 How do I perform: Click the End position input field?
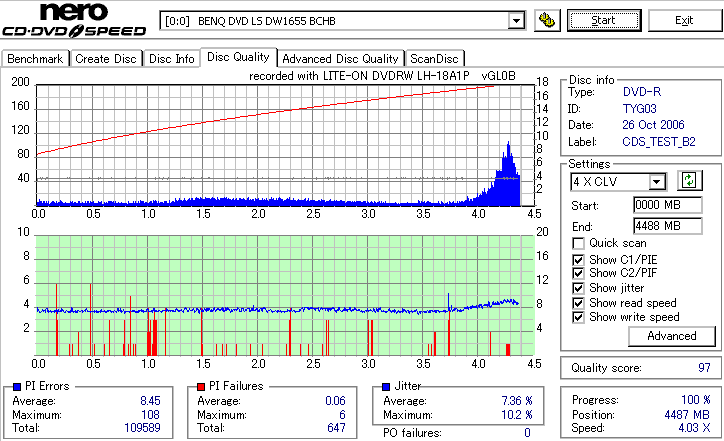668,226
